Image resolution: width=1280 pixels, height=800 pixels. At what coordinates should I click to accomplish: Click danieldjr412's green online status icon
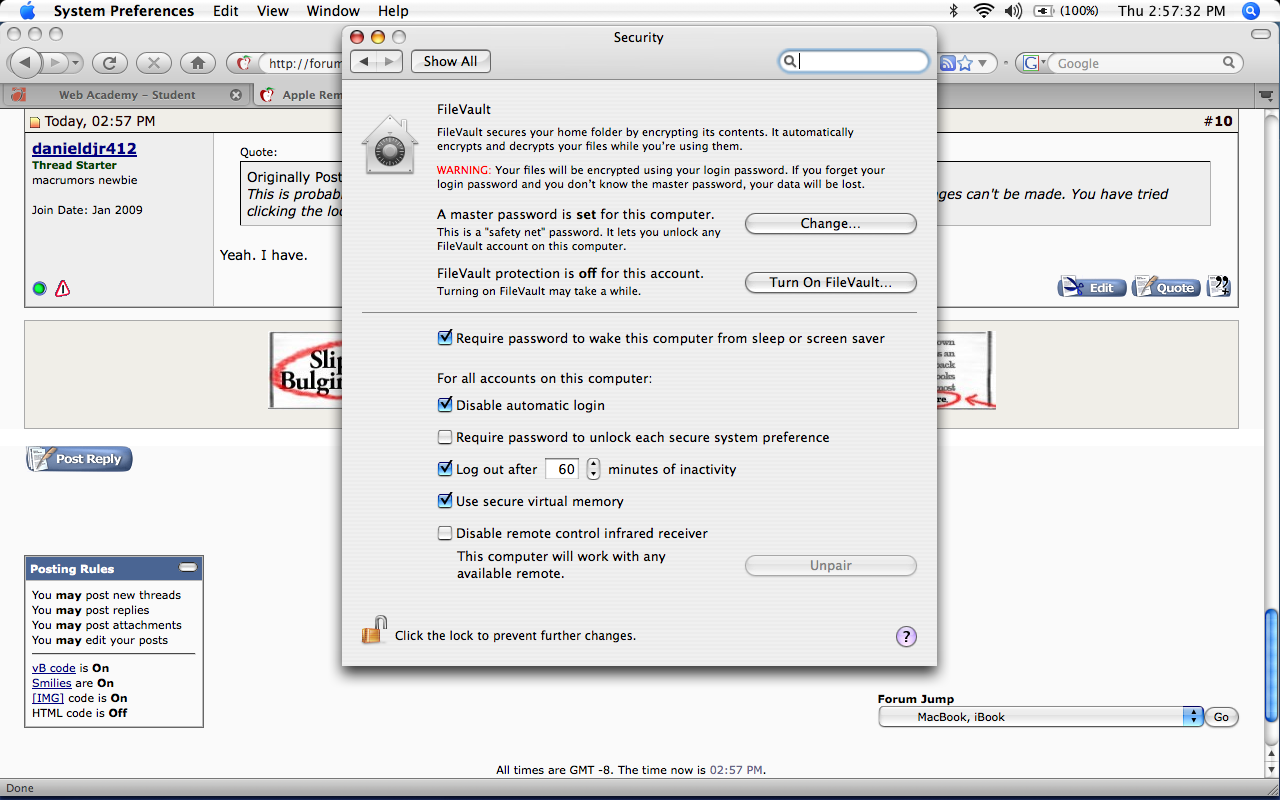pyautogui.click(x=39, y=289)
